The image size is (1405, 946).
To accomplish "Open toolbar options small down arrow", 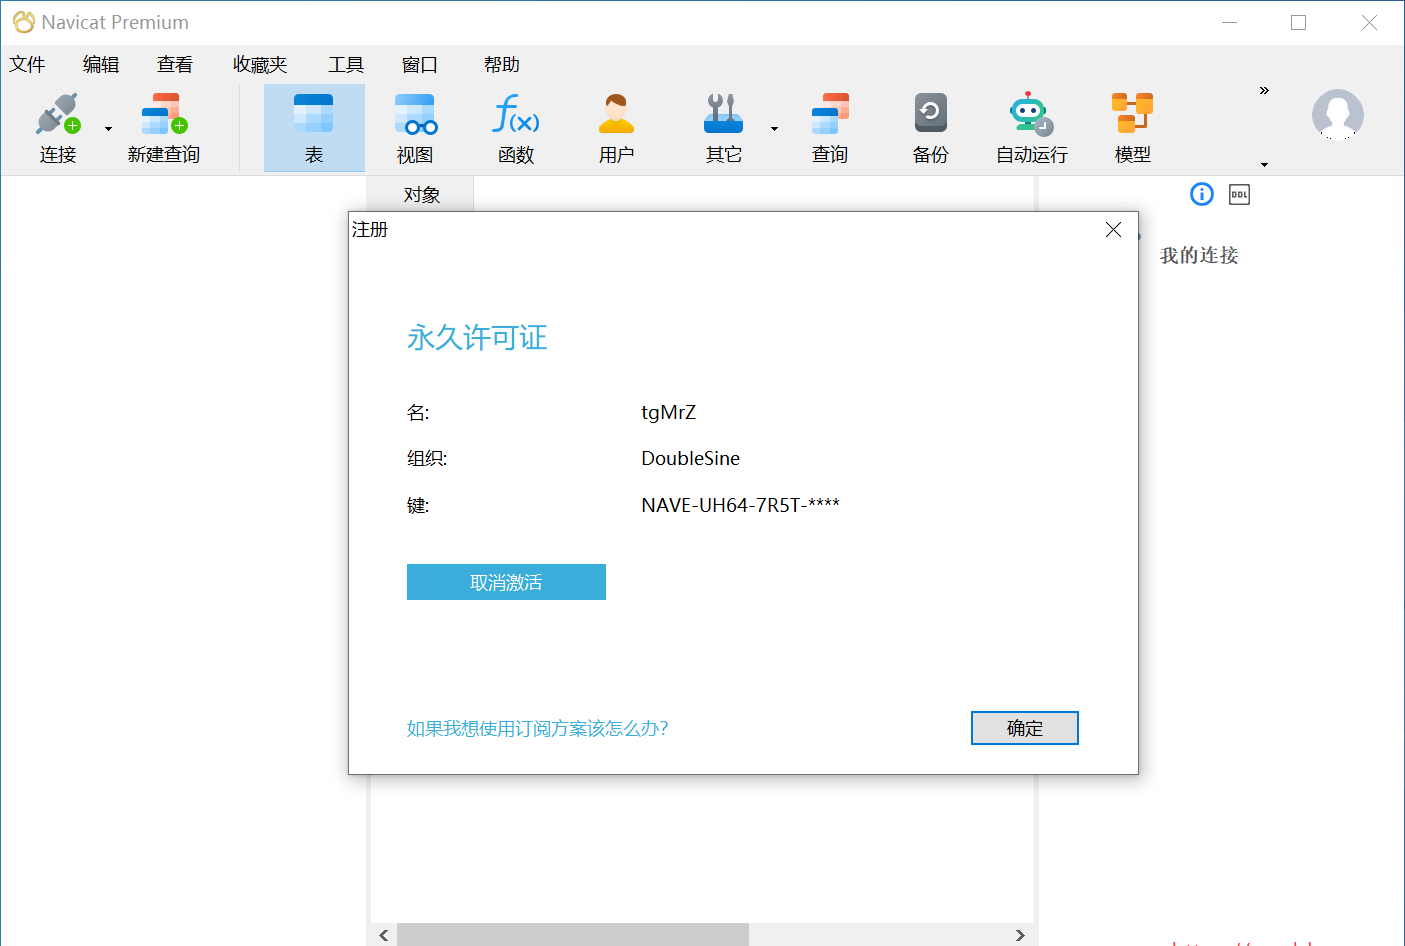I will [x=1264, y=165].
